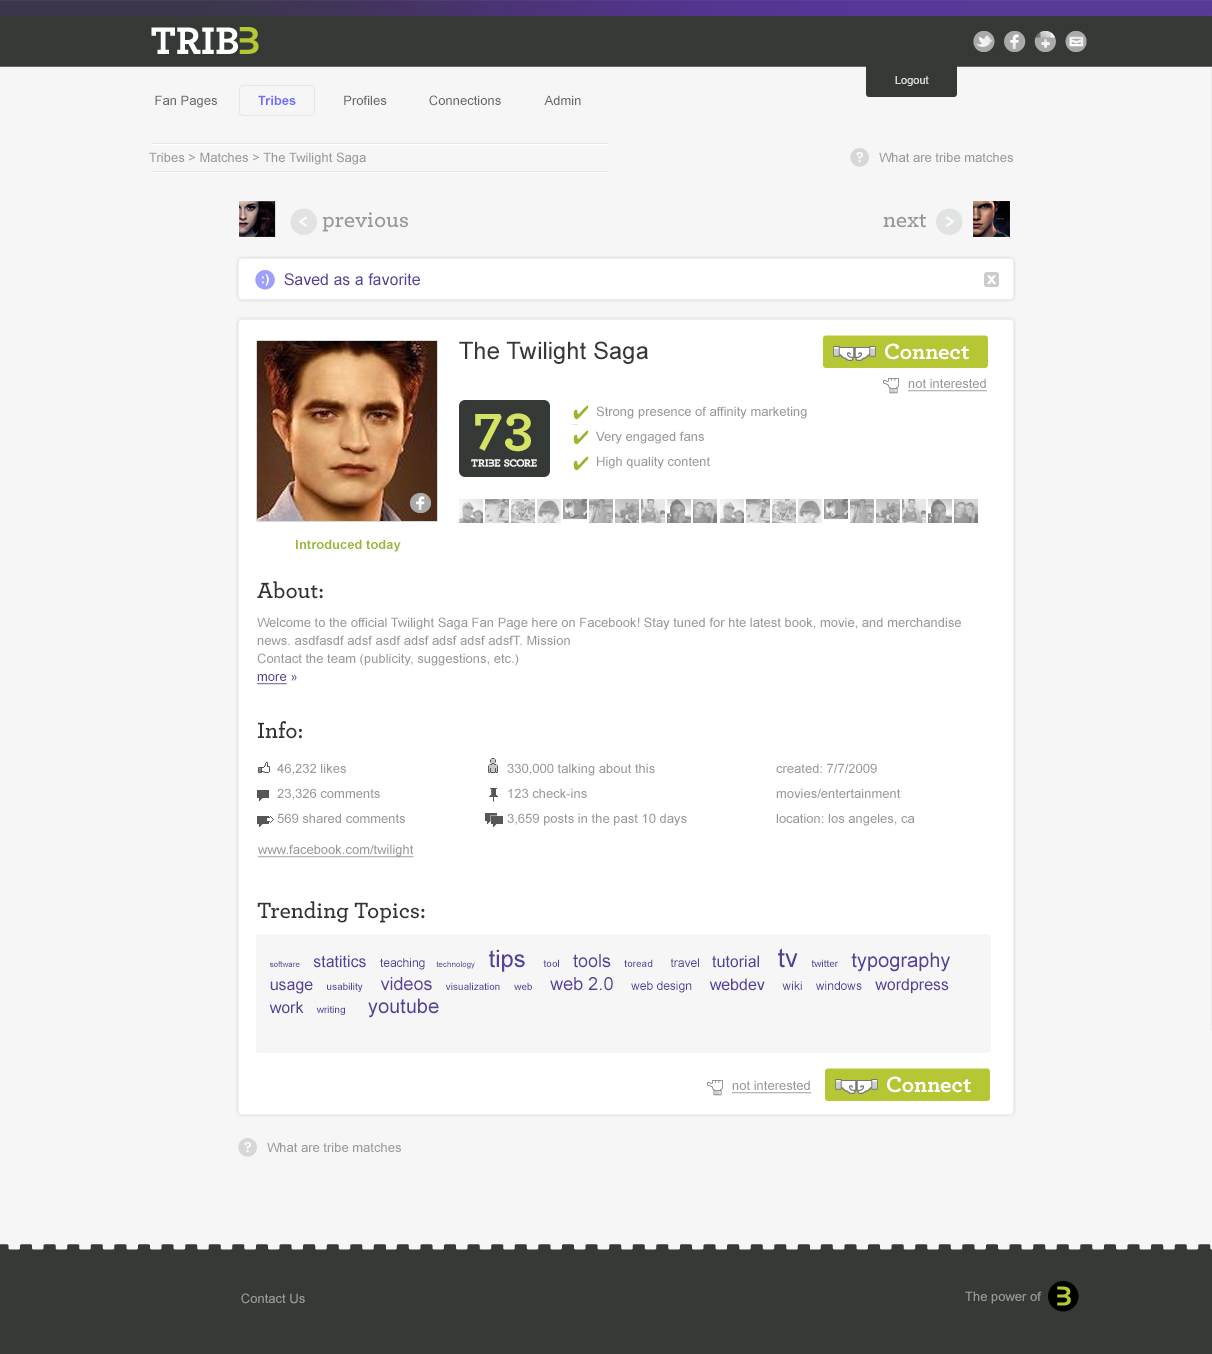Click the top Connect button
The image size is (1212, 1354).
pyautogui.click(x=905, y=352)
